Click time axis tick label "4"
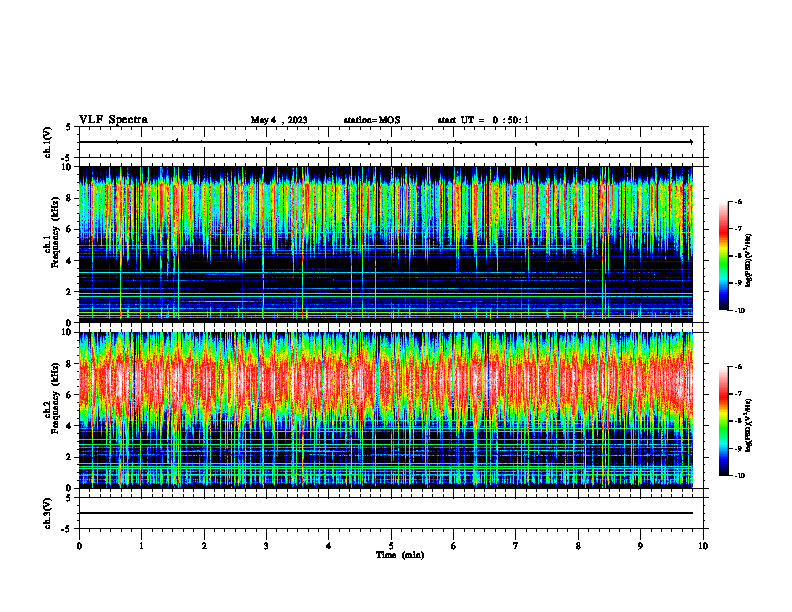Image resolution: width=792 pixels, height=612 pixels. click(x=329, y=546)
